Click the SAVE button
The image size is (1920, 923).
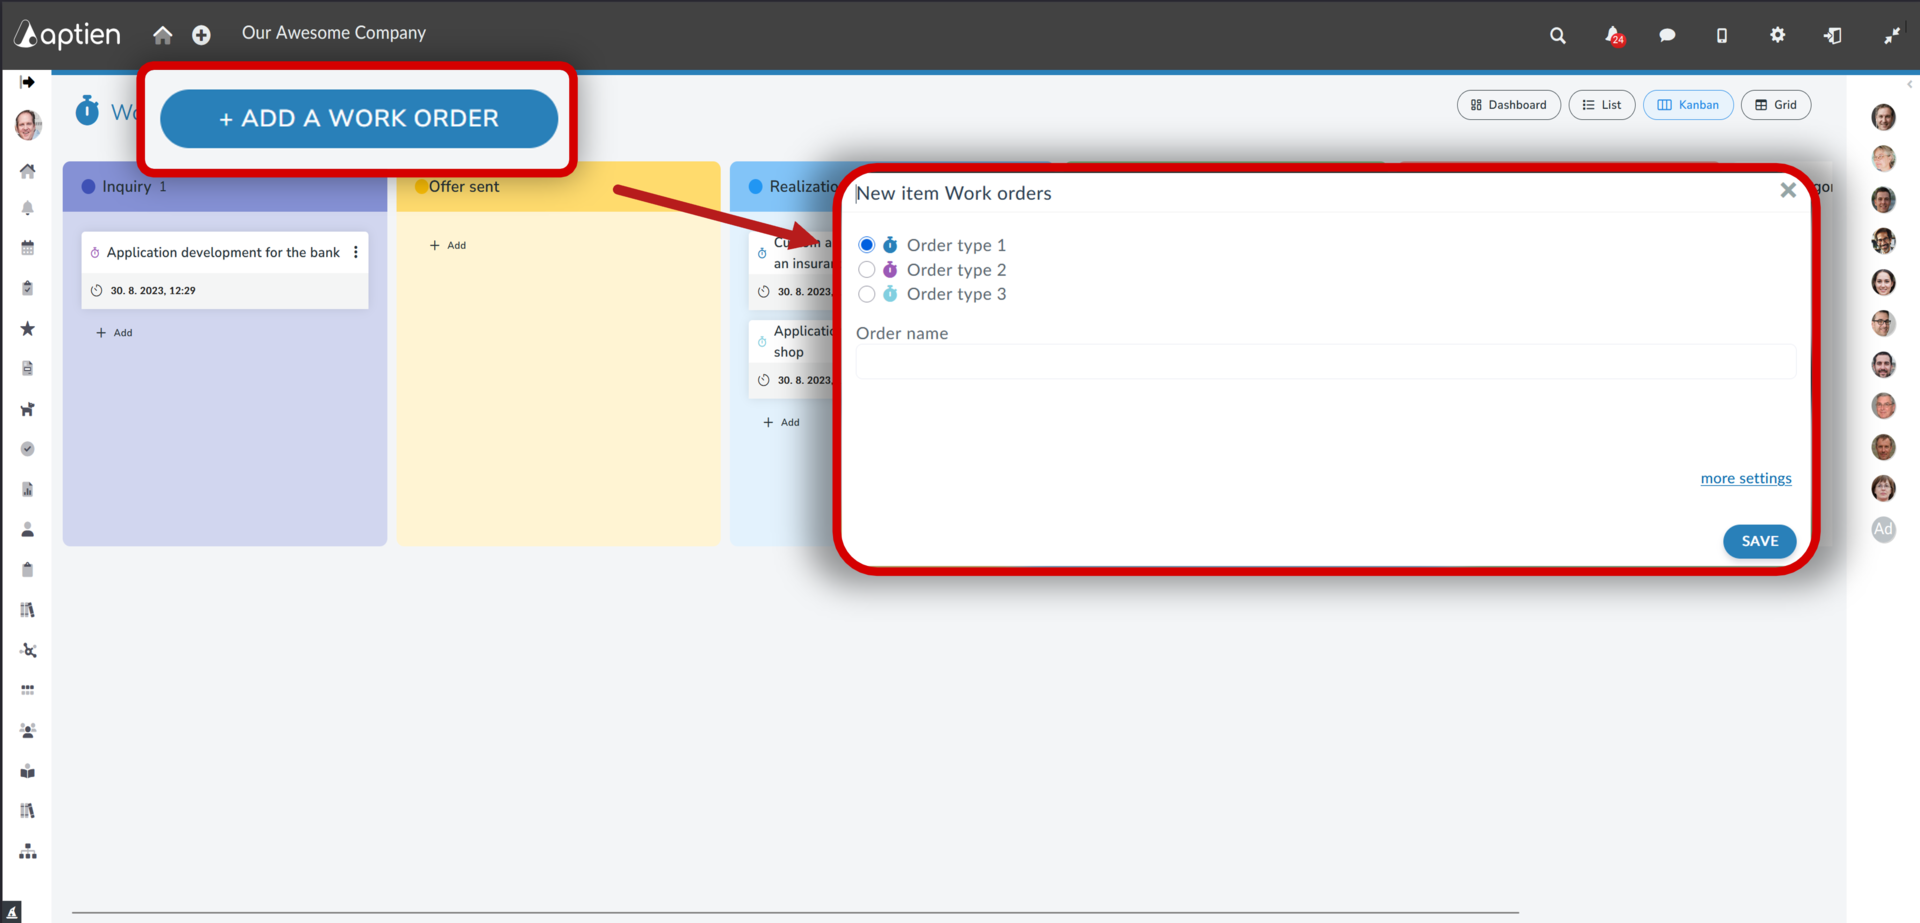[x=1759, y=541]
